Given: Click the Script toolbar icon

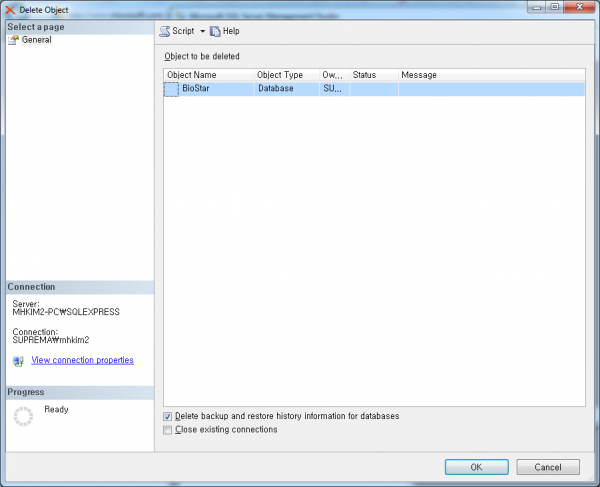Looking at the screenshot, I should (x=164, y=31).
